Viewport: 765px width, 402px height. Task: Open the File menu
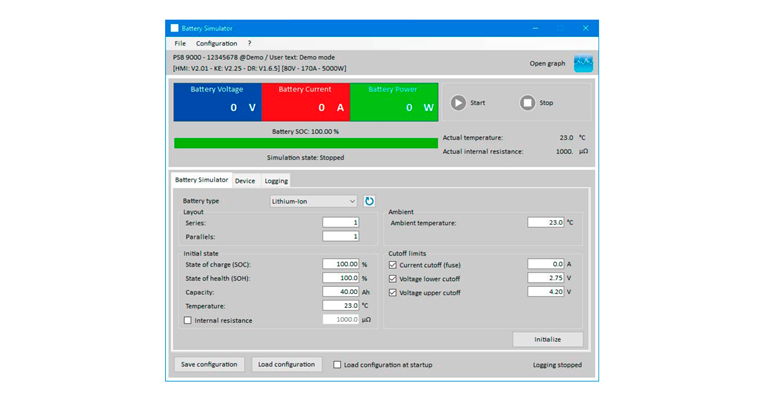pos(180,43)
